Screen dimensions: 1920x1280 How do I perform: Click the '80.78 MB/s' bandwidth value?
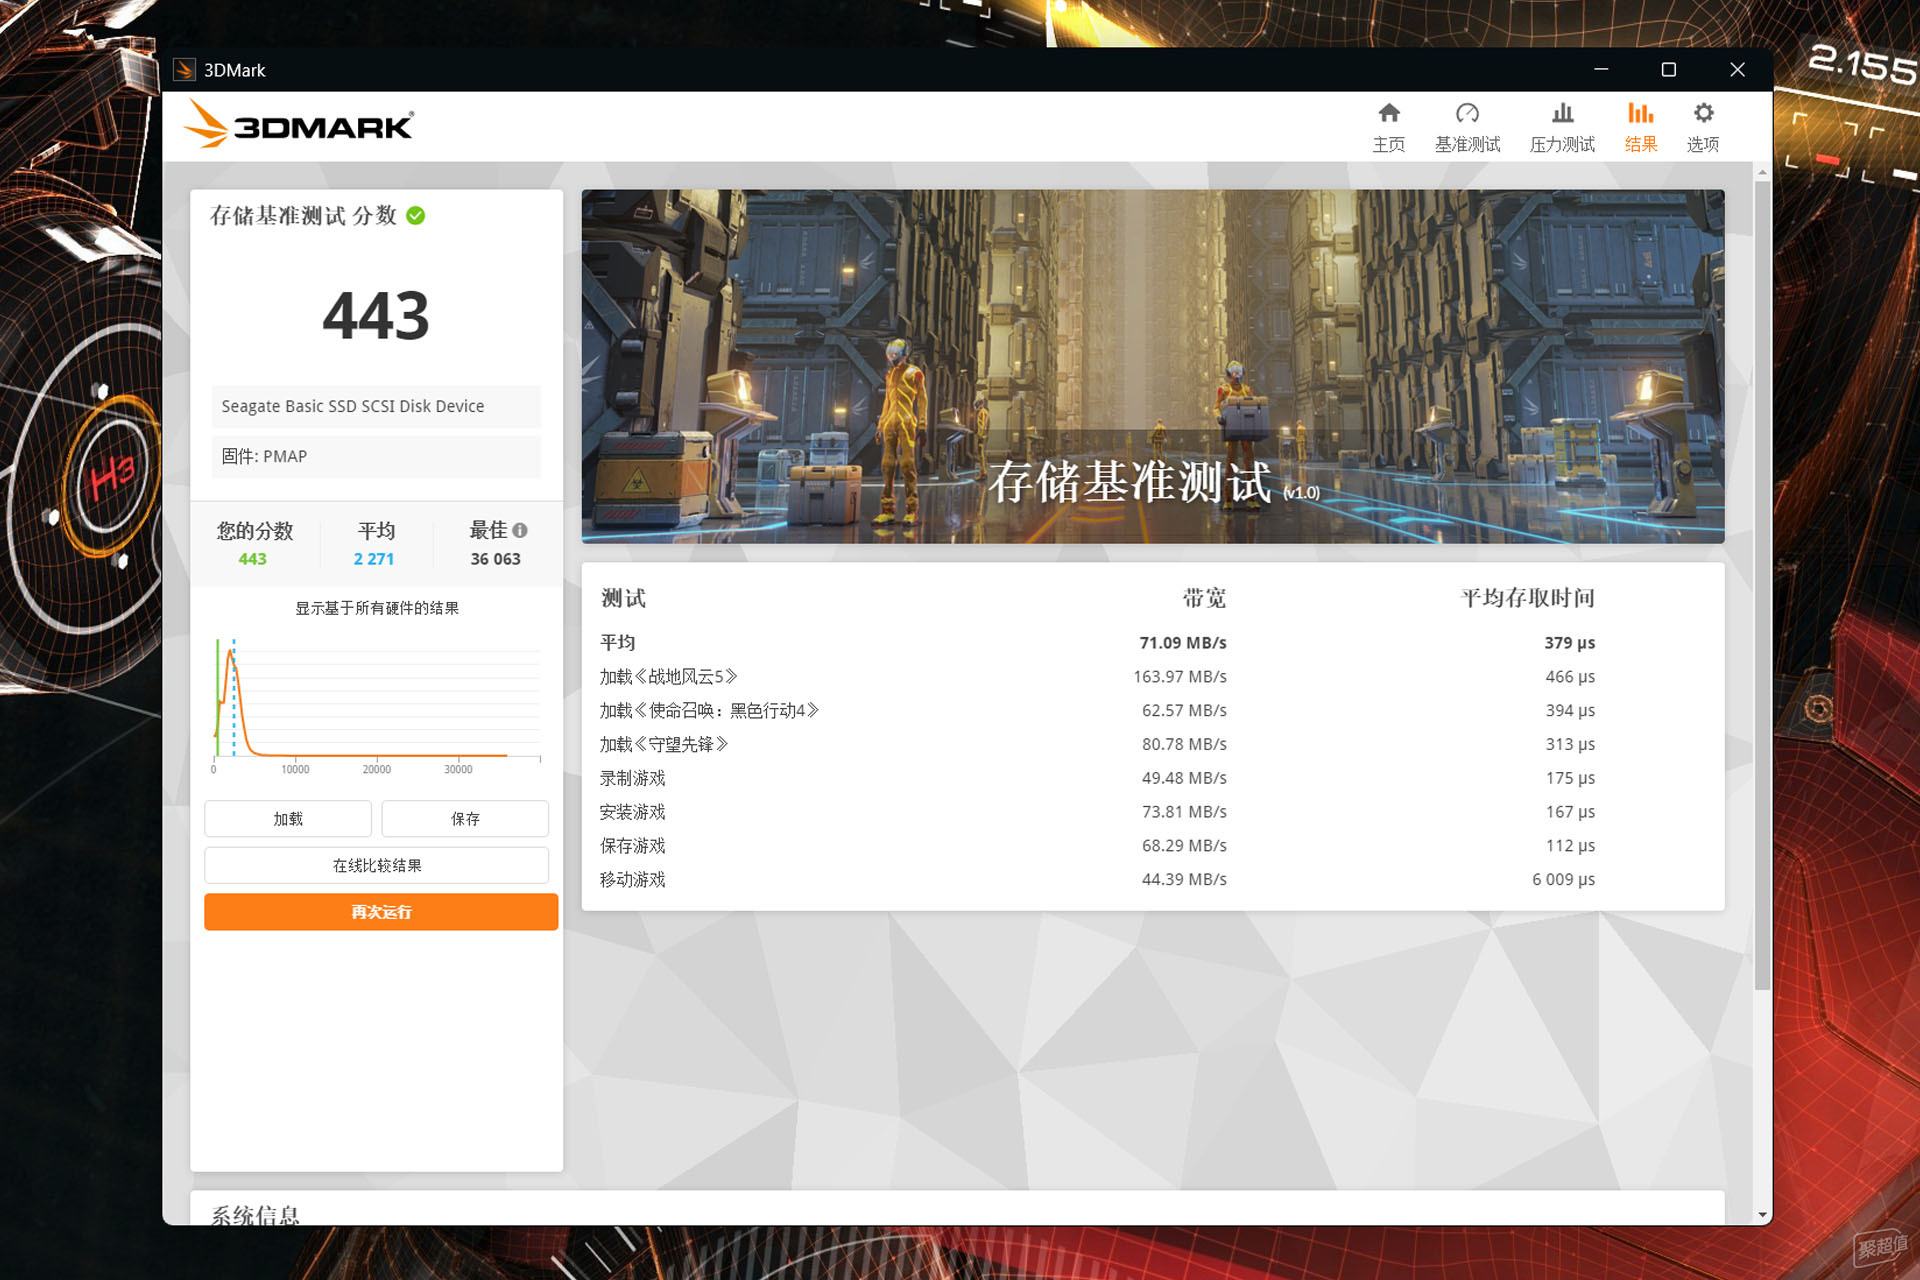(x=1184, y=745)
